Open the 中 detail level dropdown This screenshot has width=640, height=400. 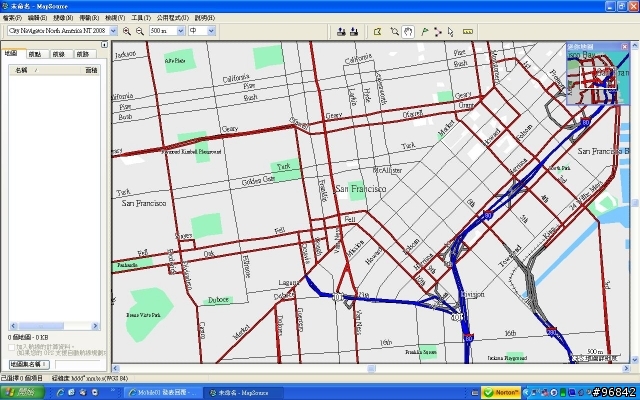211,31
